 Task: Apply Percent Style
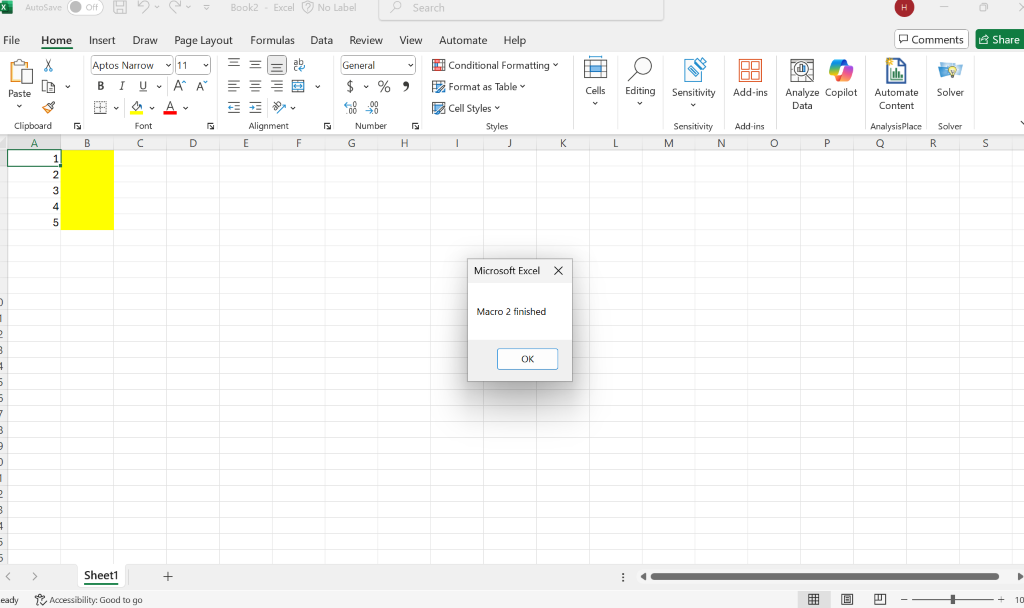pyautogui.click(x=384, y=86)
